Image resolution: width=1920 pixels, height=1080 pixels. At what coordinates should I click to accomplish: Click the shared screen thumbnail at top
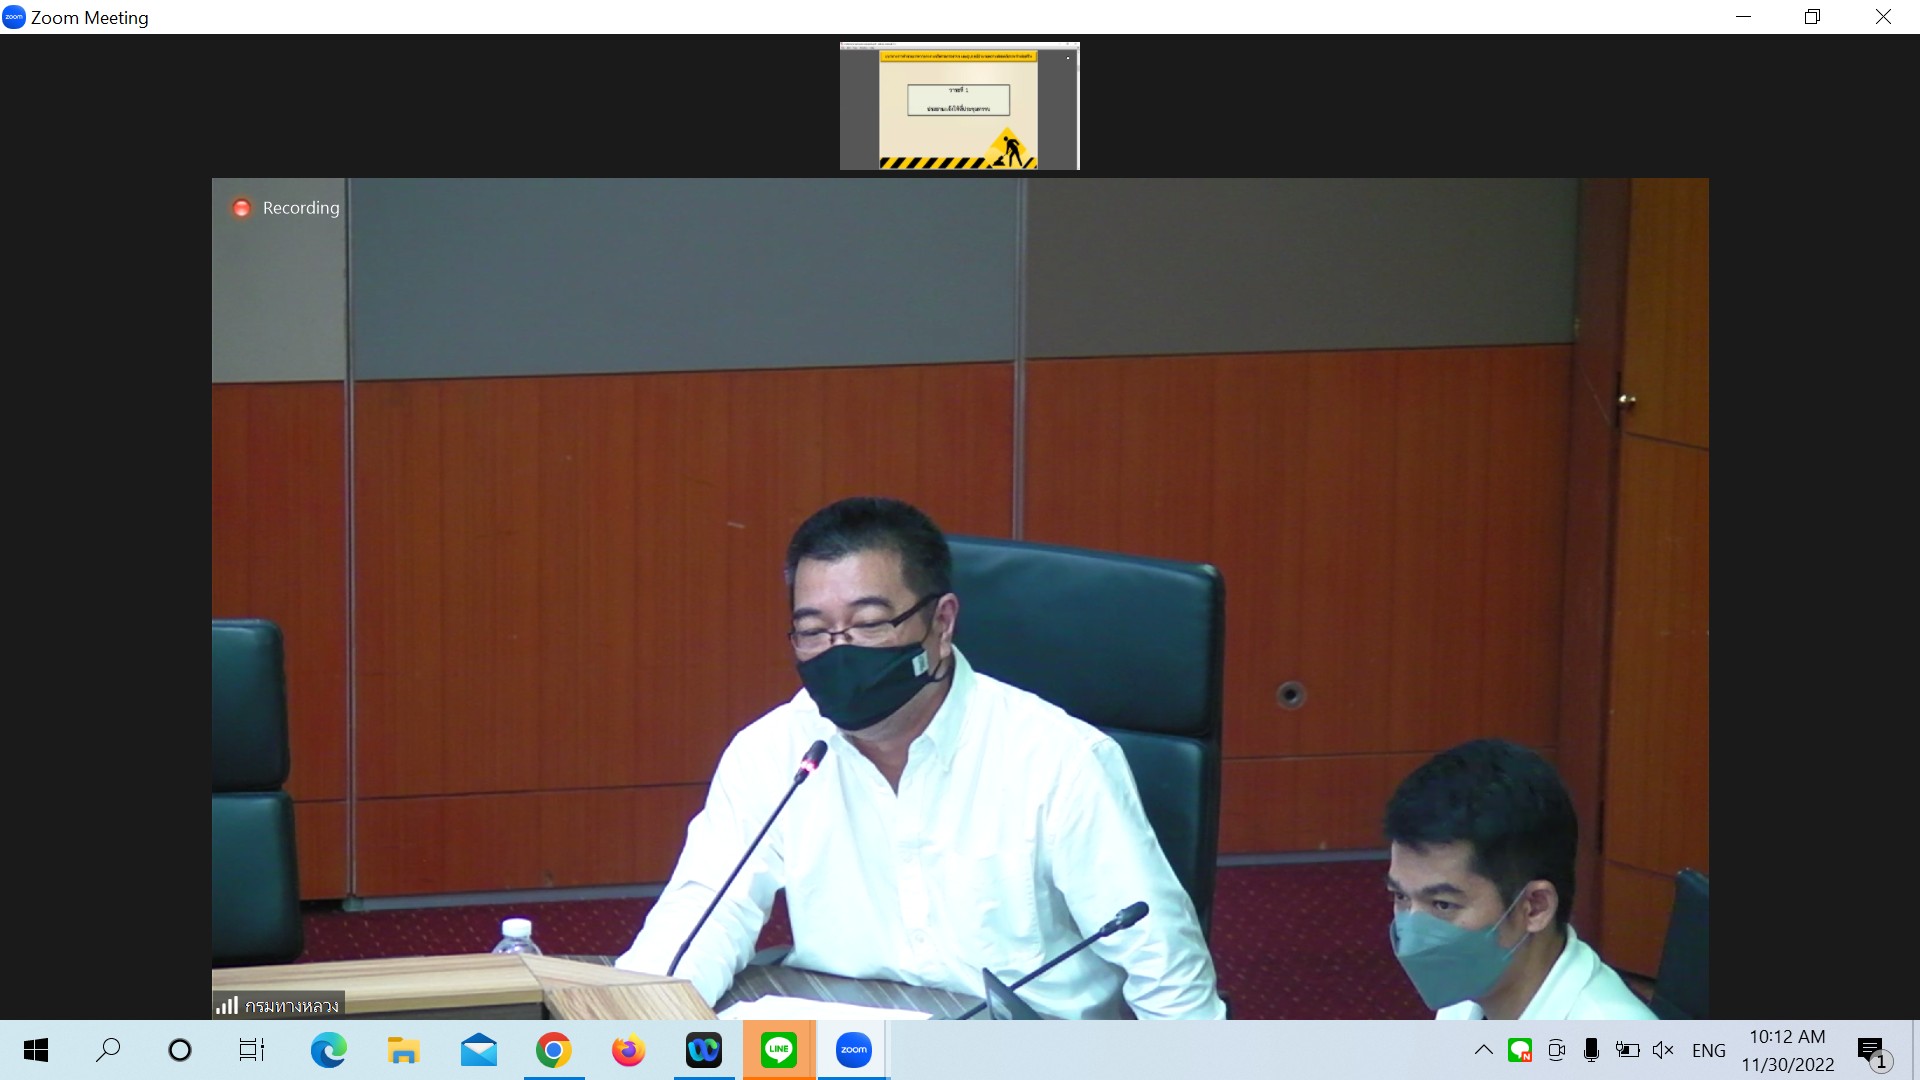click(x=959, y=106)
